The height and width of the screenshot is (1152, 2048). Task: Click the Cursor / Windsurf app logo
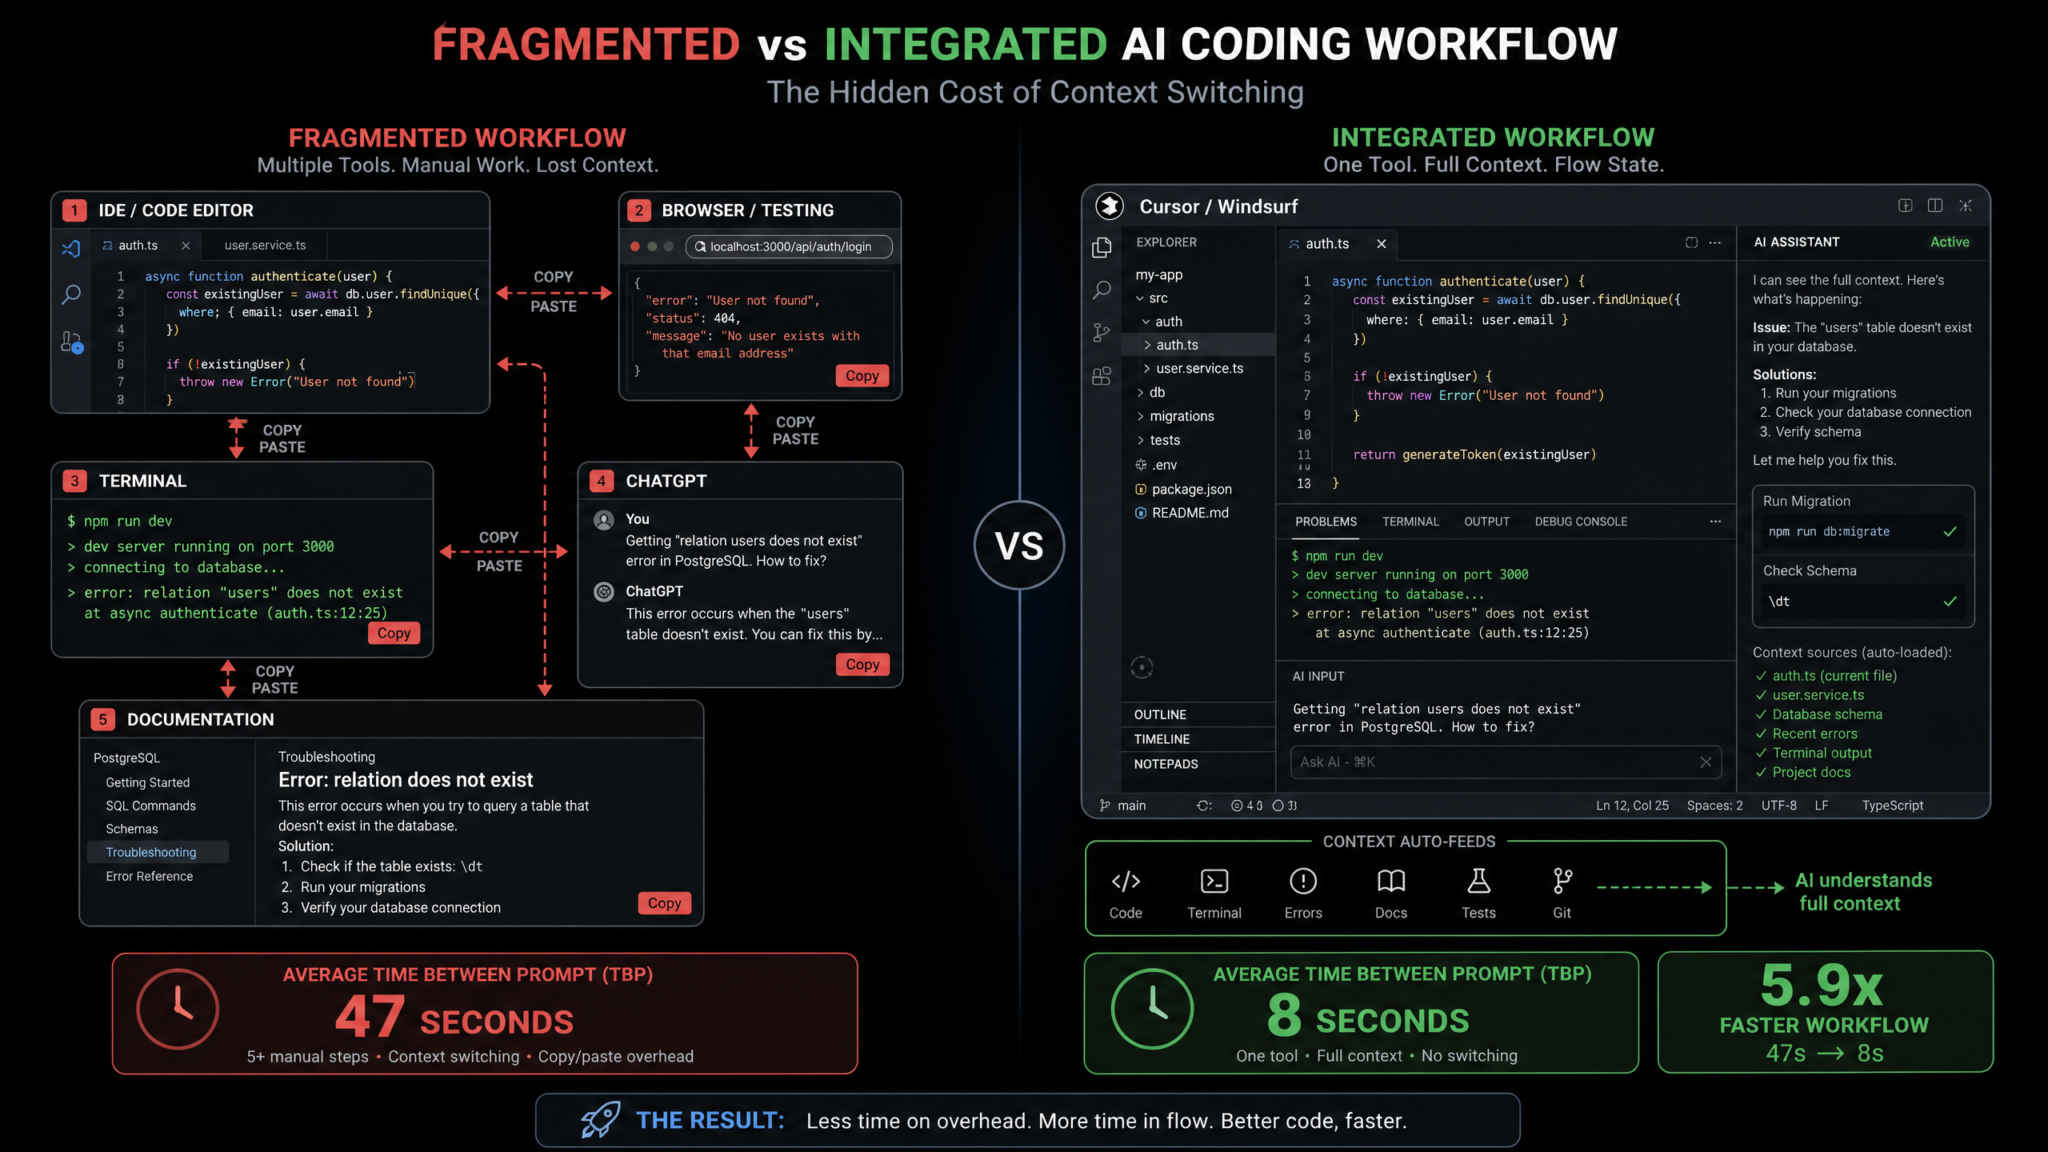tap(1109, 206)
